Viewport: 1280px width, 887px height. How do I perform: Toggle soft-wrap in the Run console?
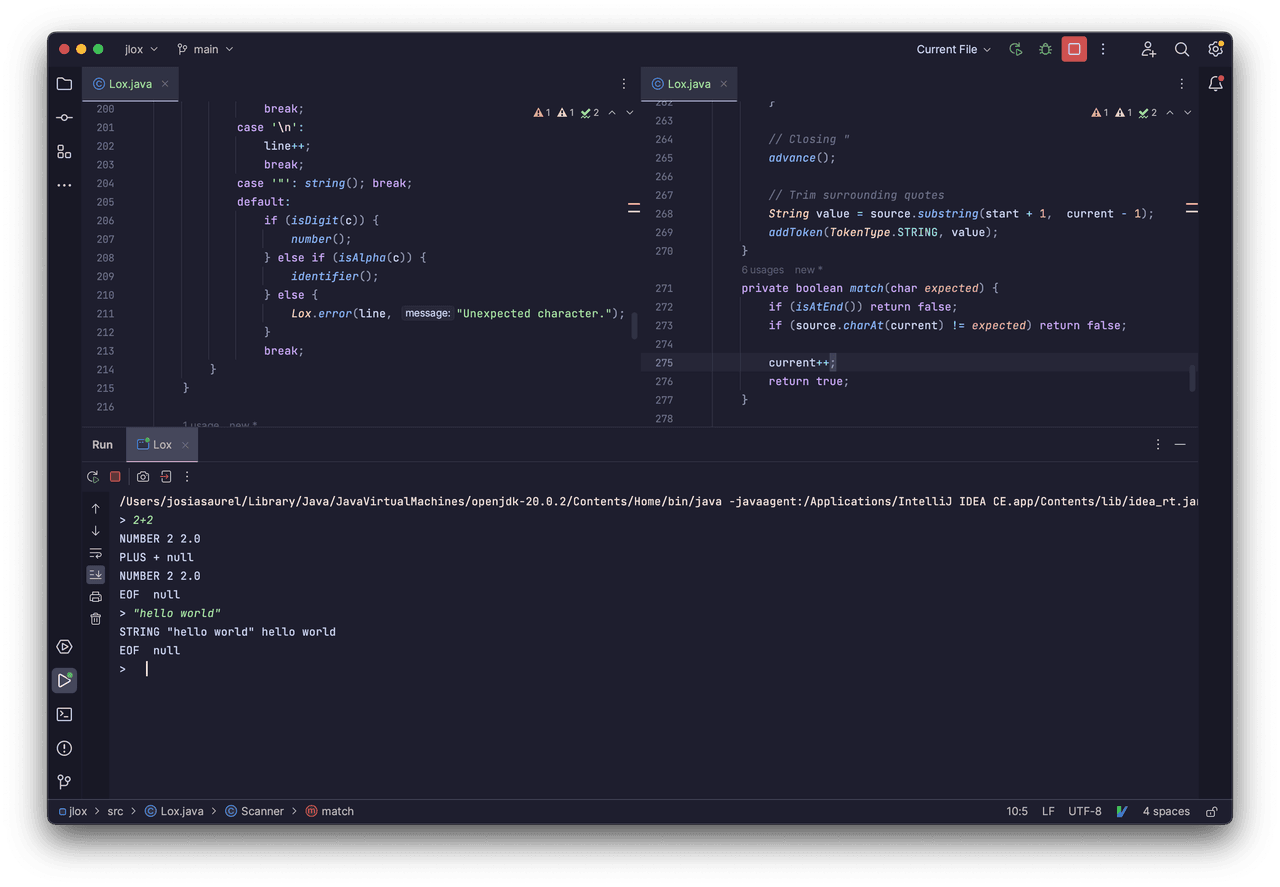coord(96,553)
